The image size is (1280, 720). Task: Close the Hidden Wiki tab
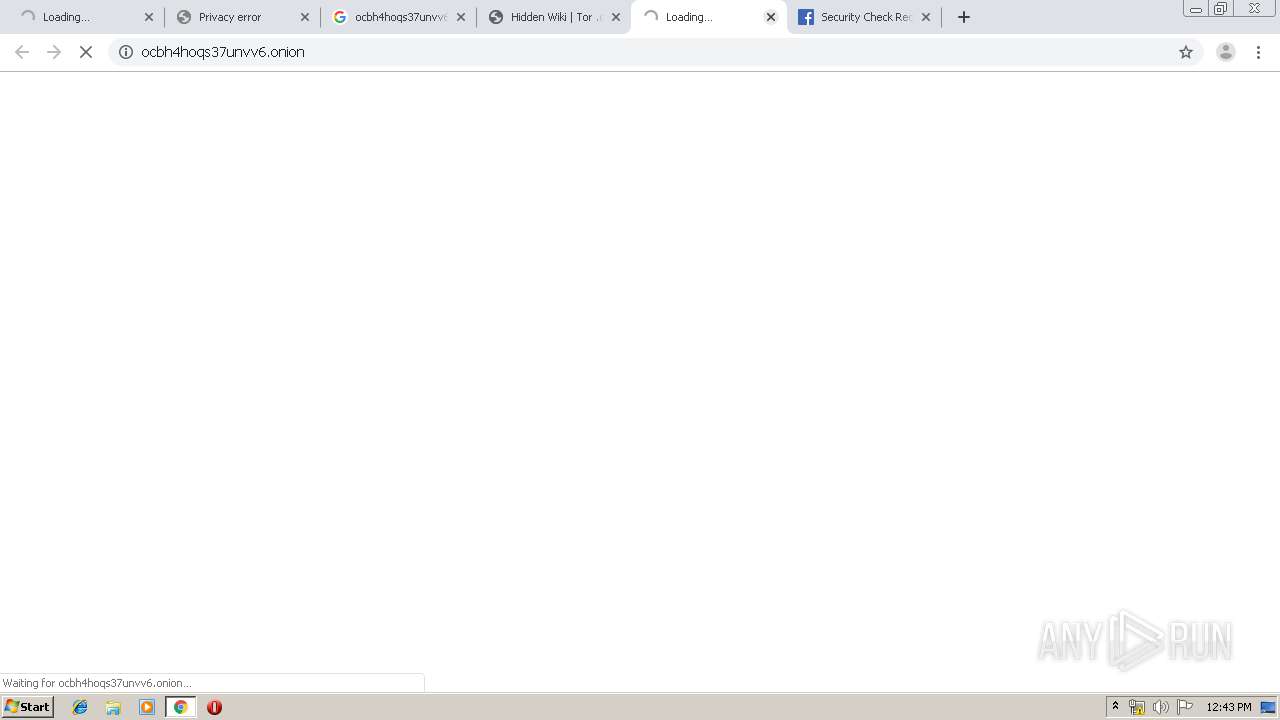click(x=616, y=17)
